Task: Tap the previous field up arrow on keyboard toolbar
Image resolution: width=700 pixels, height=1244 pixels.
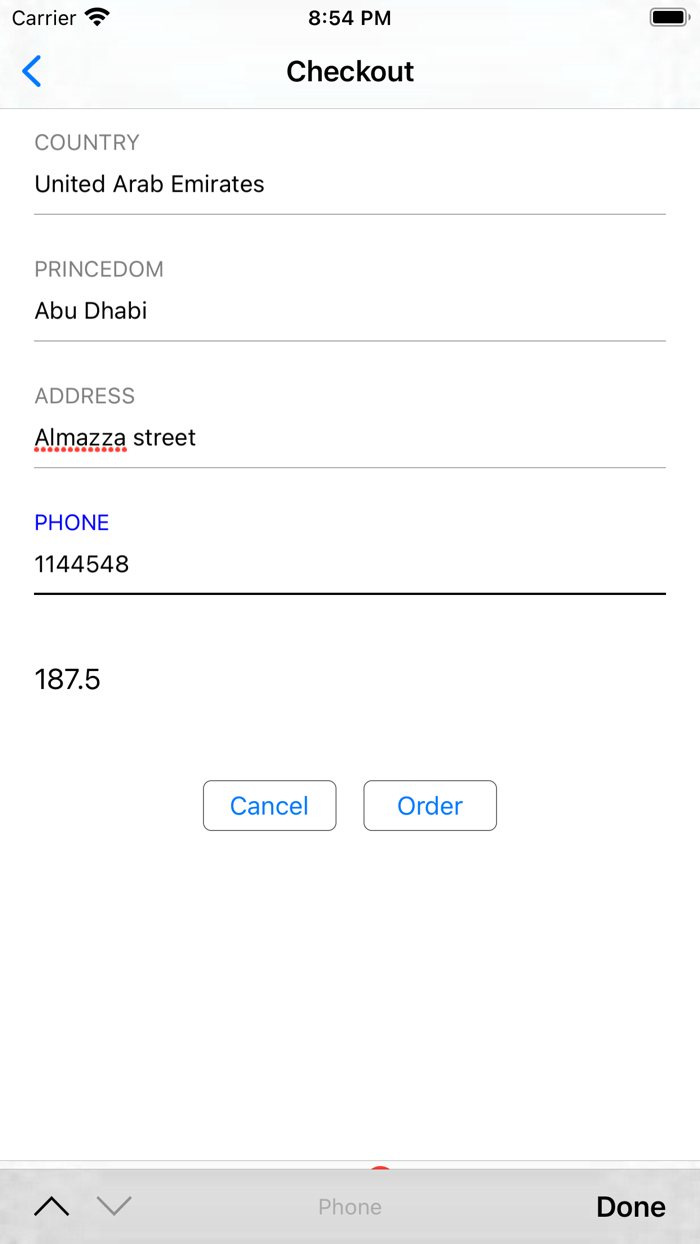Action: 52,1206
